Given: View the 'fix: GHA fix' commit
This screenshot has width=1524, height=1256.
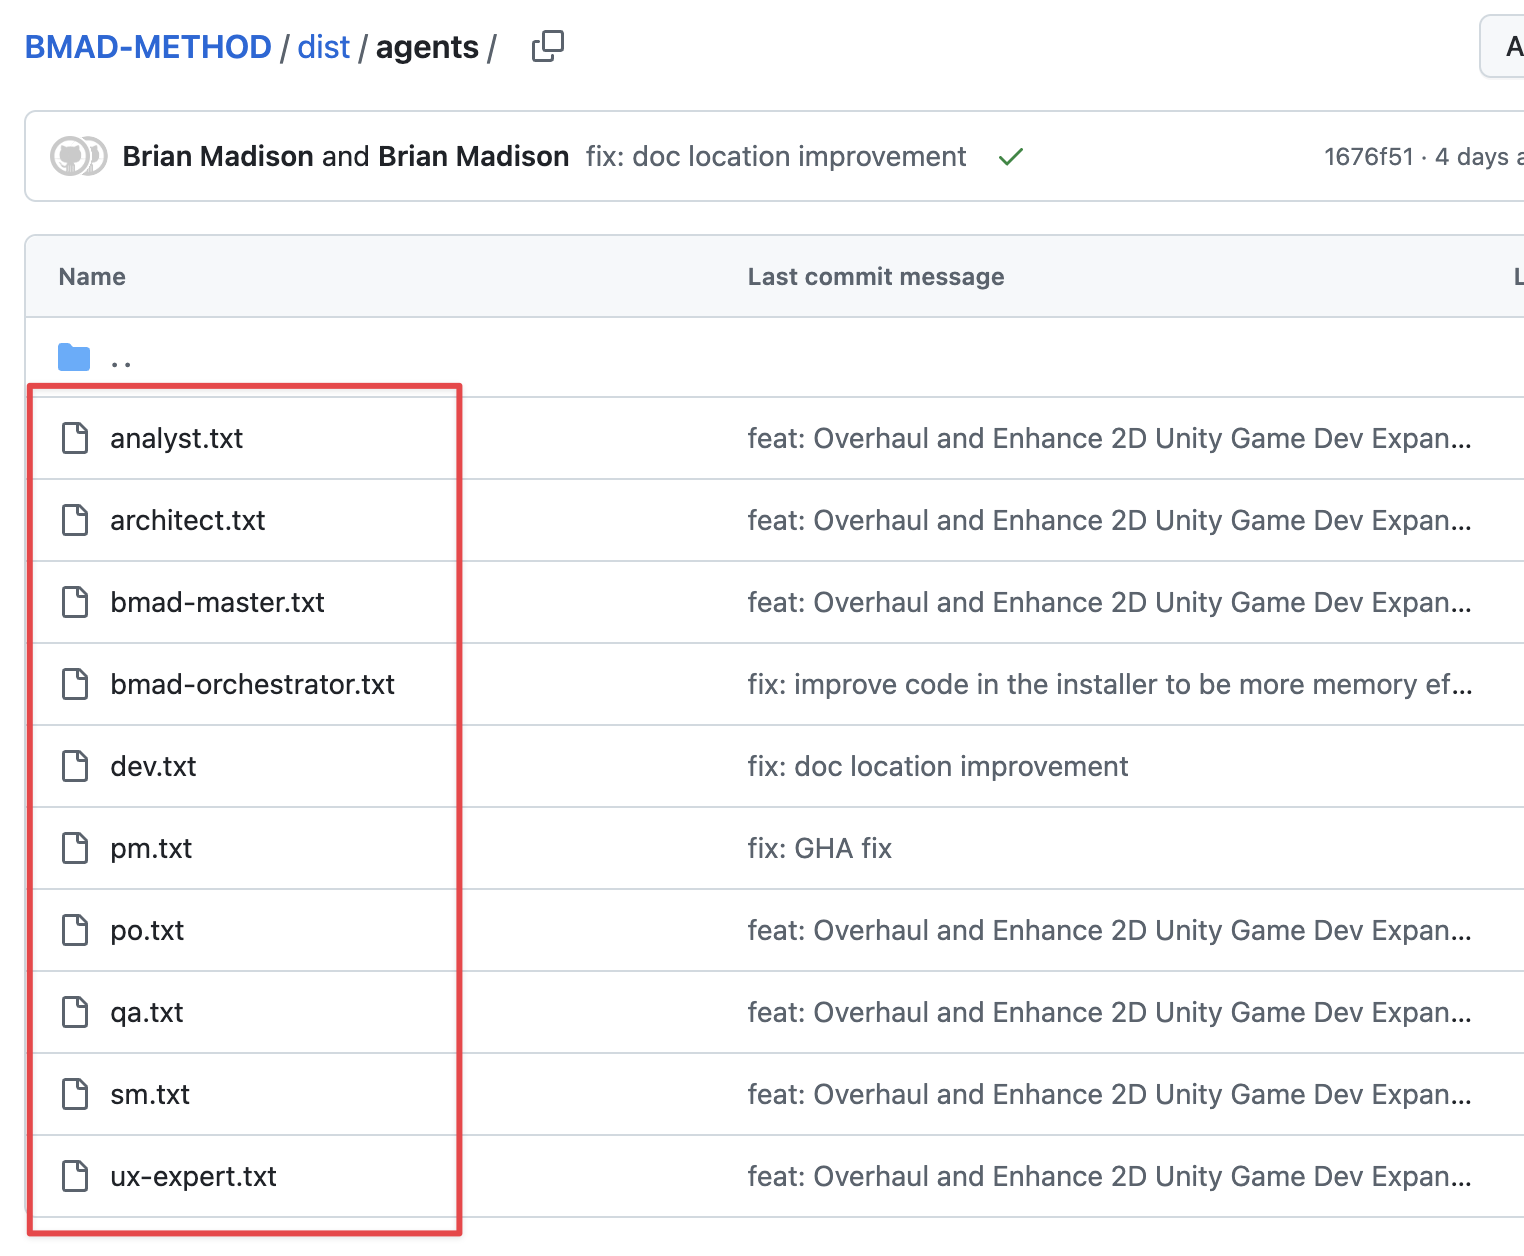Looking at the screenshot, I should tap(819, 848).
